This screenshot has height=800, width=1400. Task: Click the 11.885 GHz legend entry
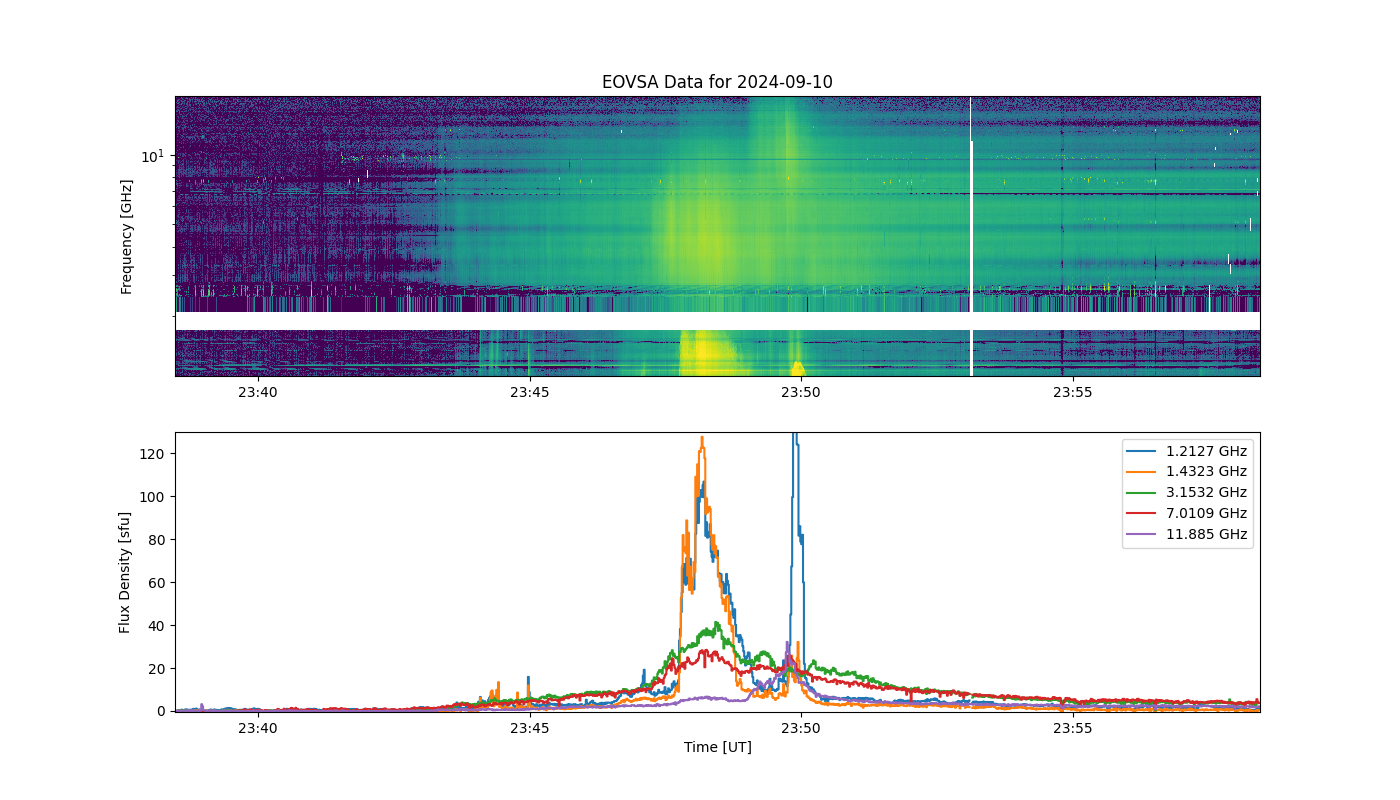(1187, 535)
